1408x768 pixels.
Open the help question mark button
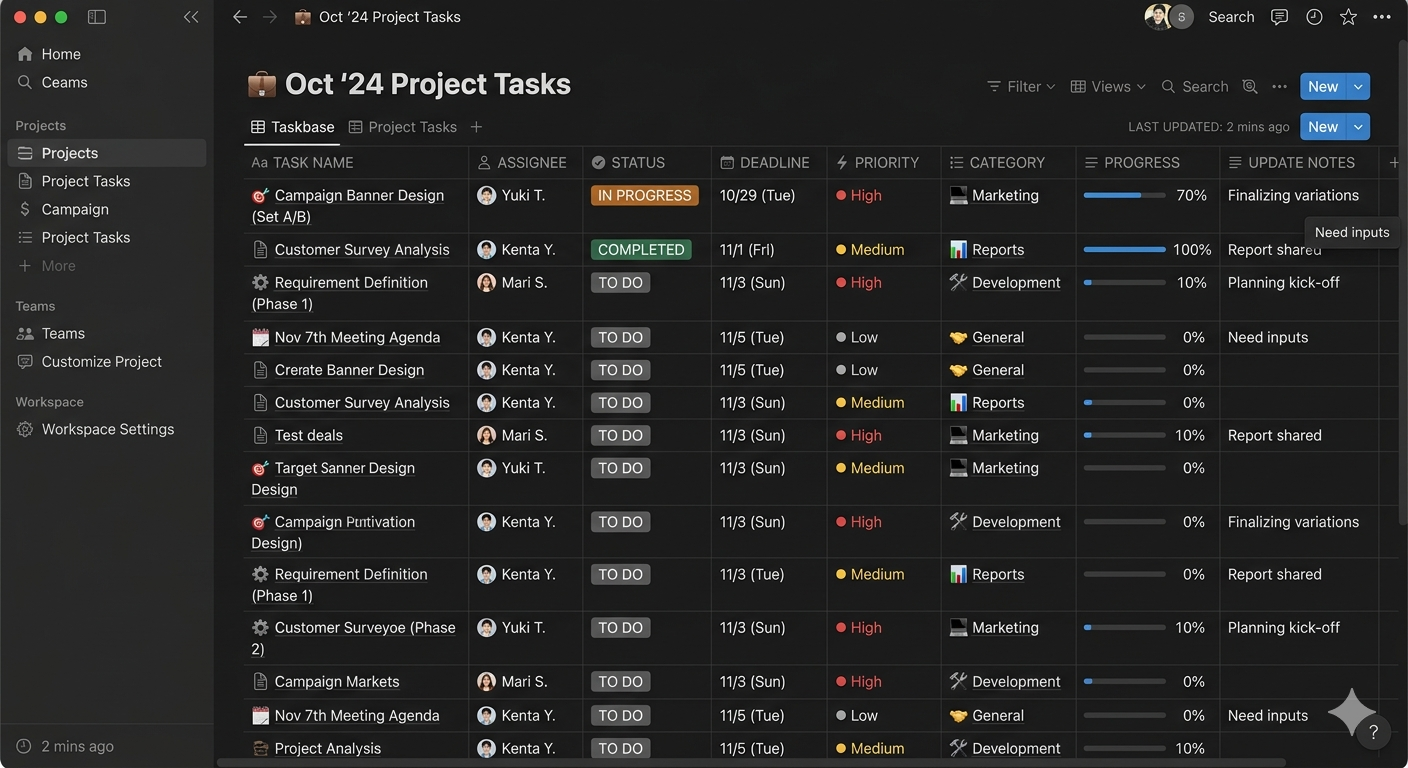coord(1374,732)
